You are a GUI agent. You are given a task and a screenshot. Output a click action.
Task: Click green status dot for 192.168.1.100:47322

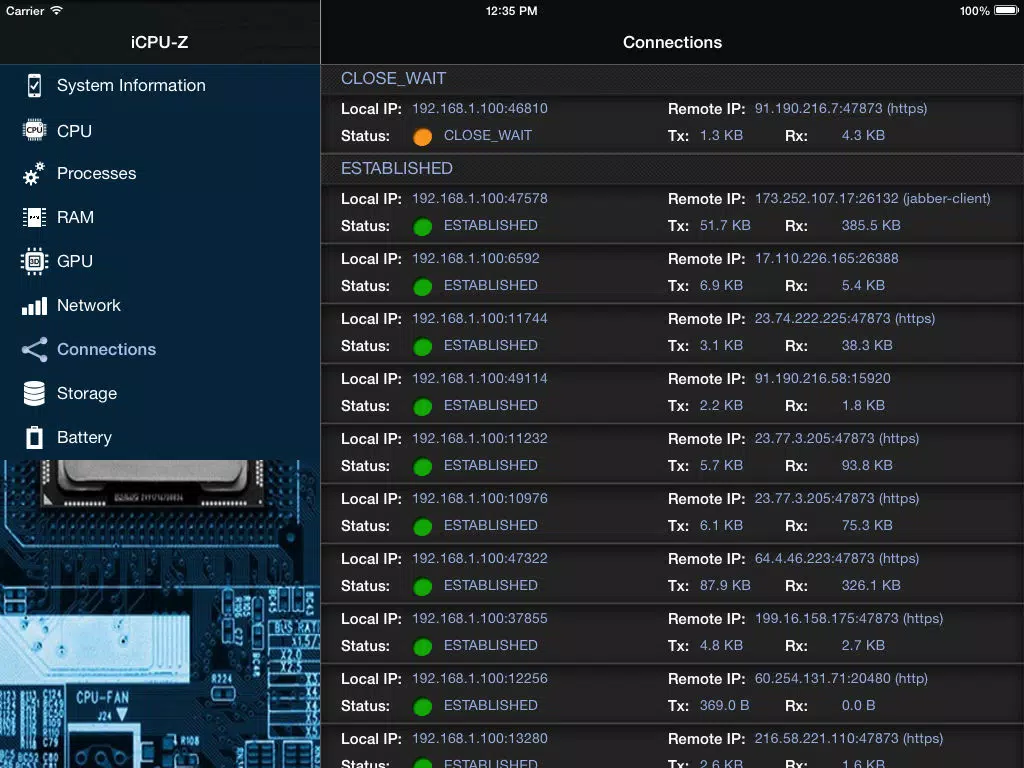[x=423, y=587]
